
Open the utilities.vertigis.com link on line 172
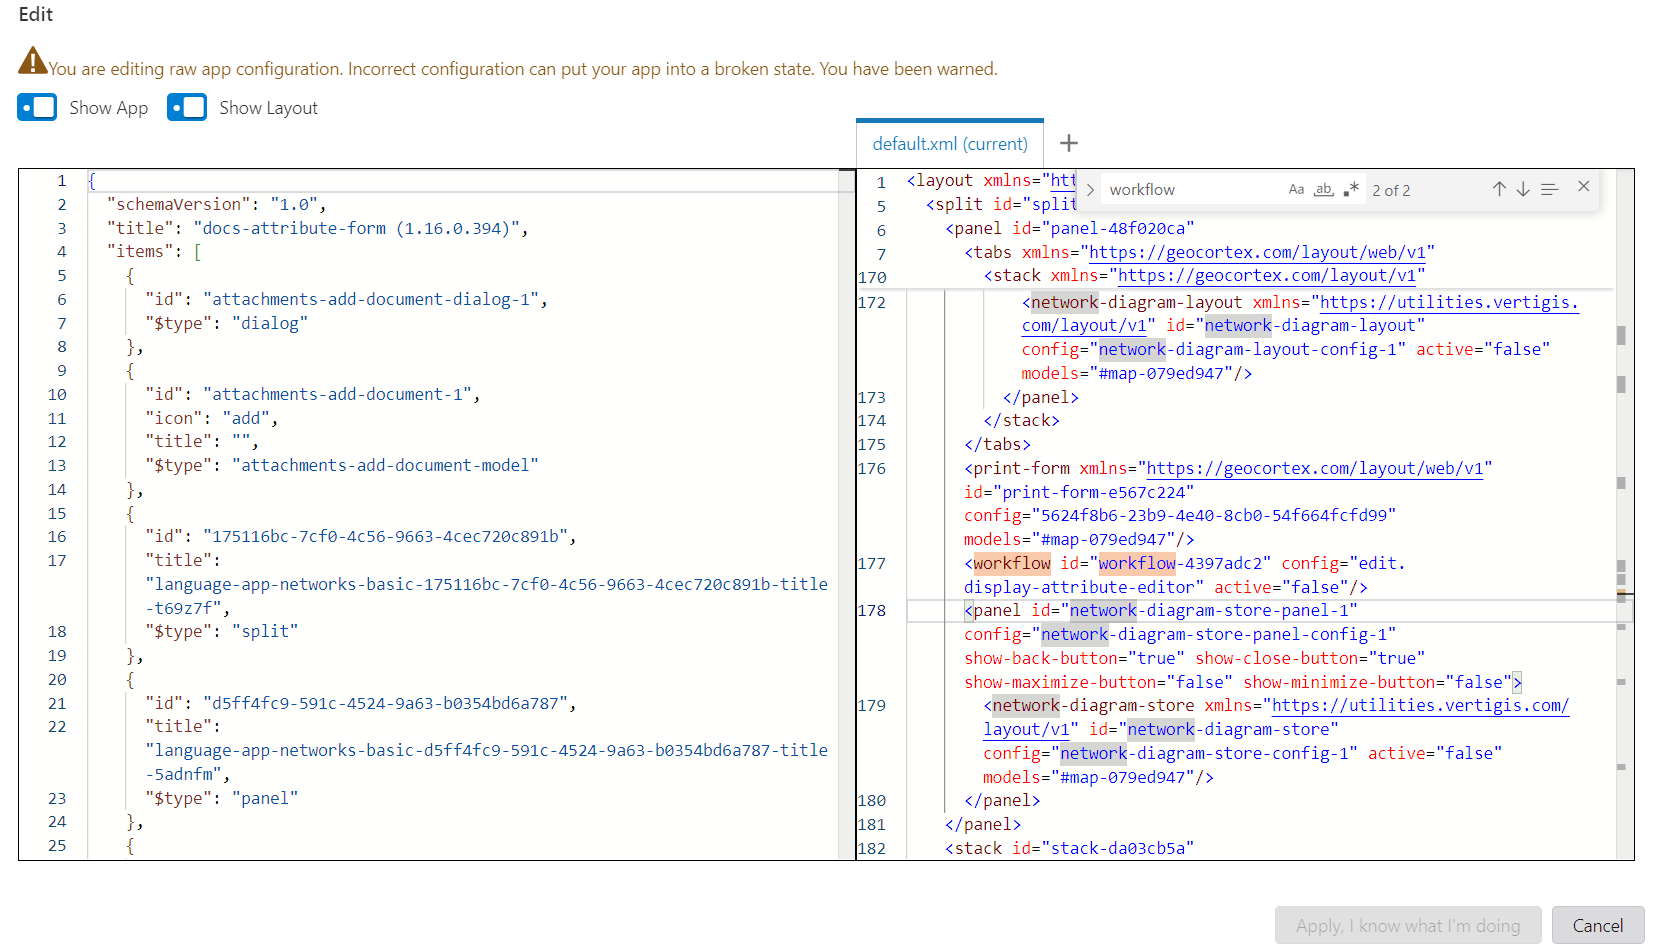(x=1448, y=301)
